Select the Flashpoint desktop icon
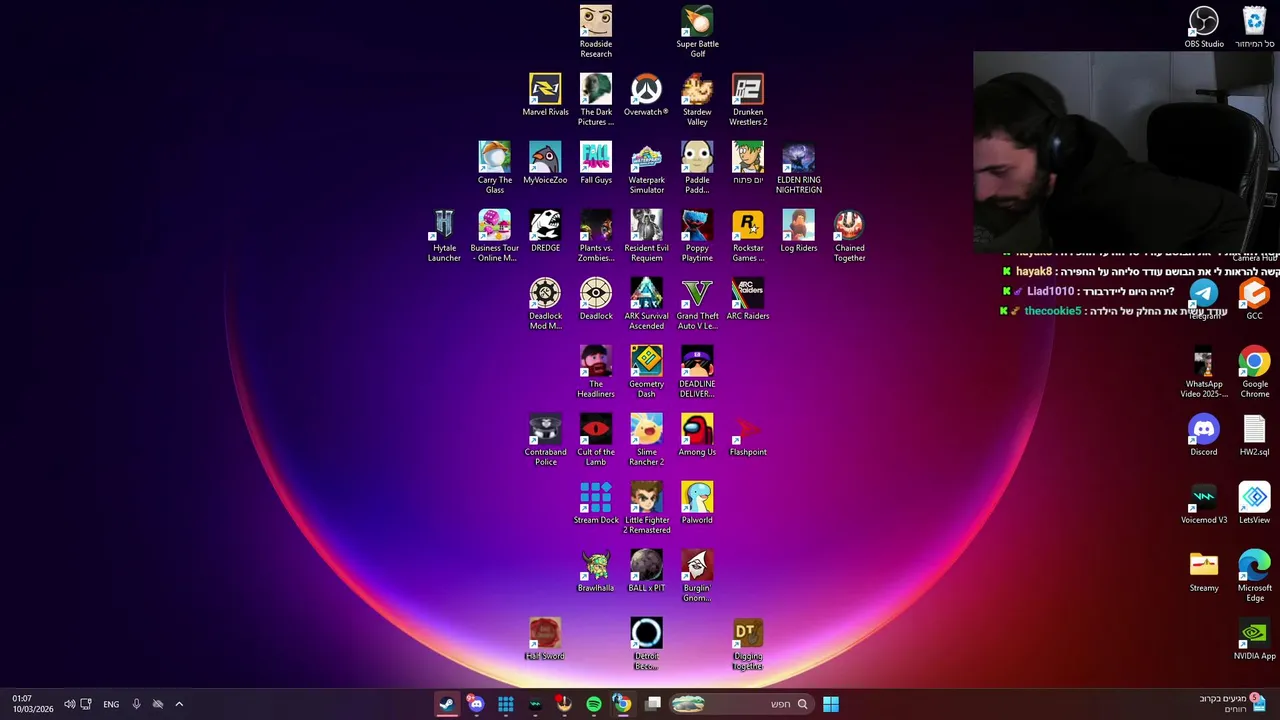The image size is (1280, 720). [x=748, y=435]
